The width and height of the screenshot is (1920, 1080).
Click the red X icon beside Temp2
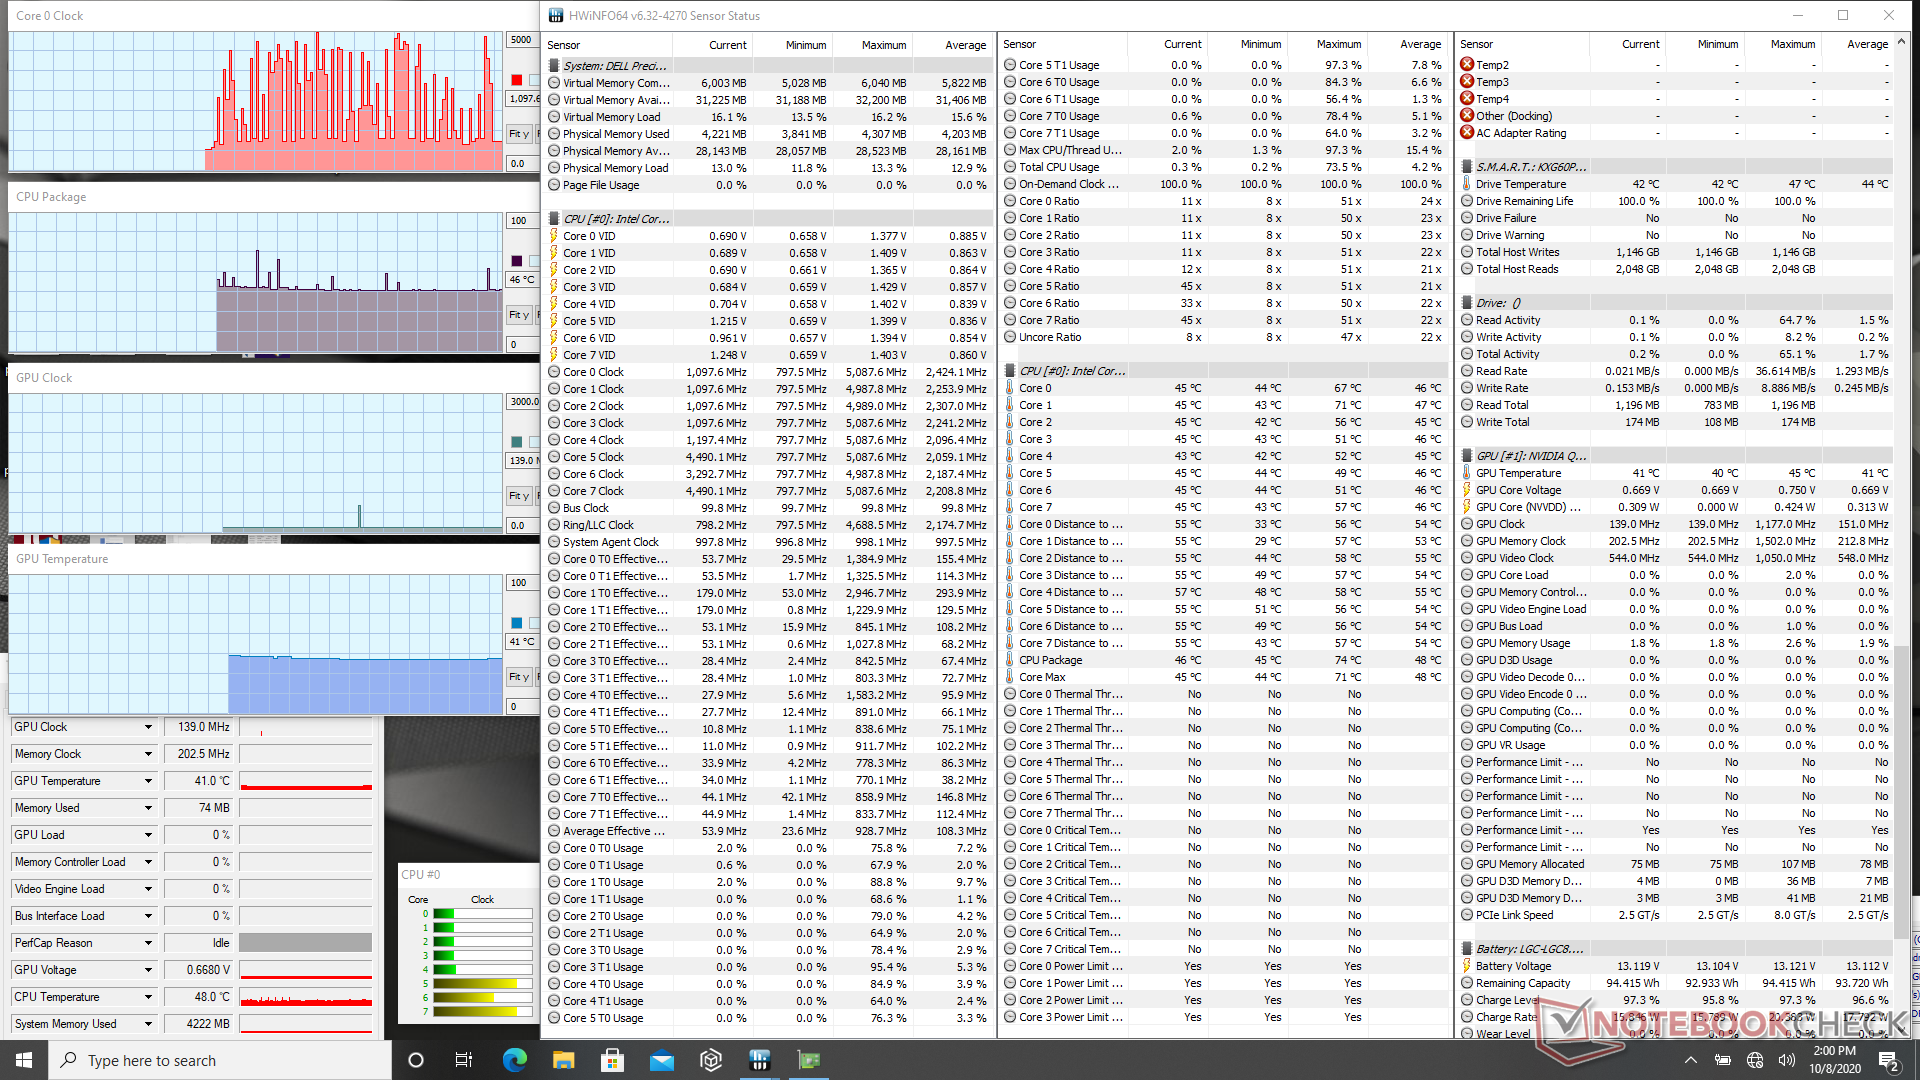(1467, 65)
